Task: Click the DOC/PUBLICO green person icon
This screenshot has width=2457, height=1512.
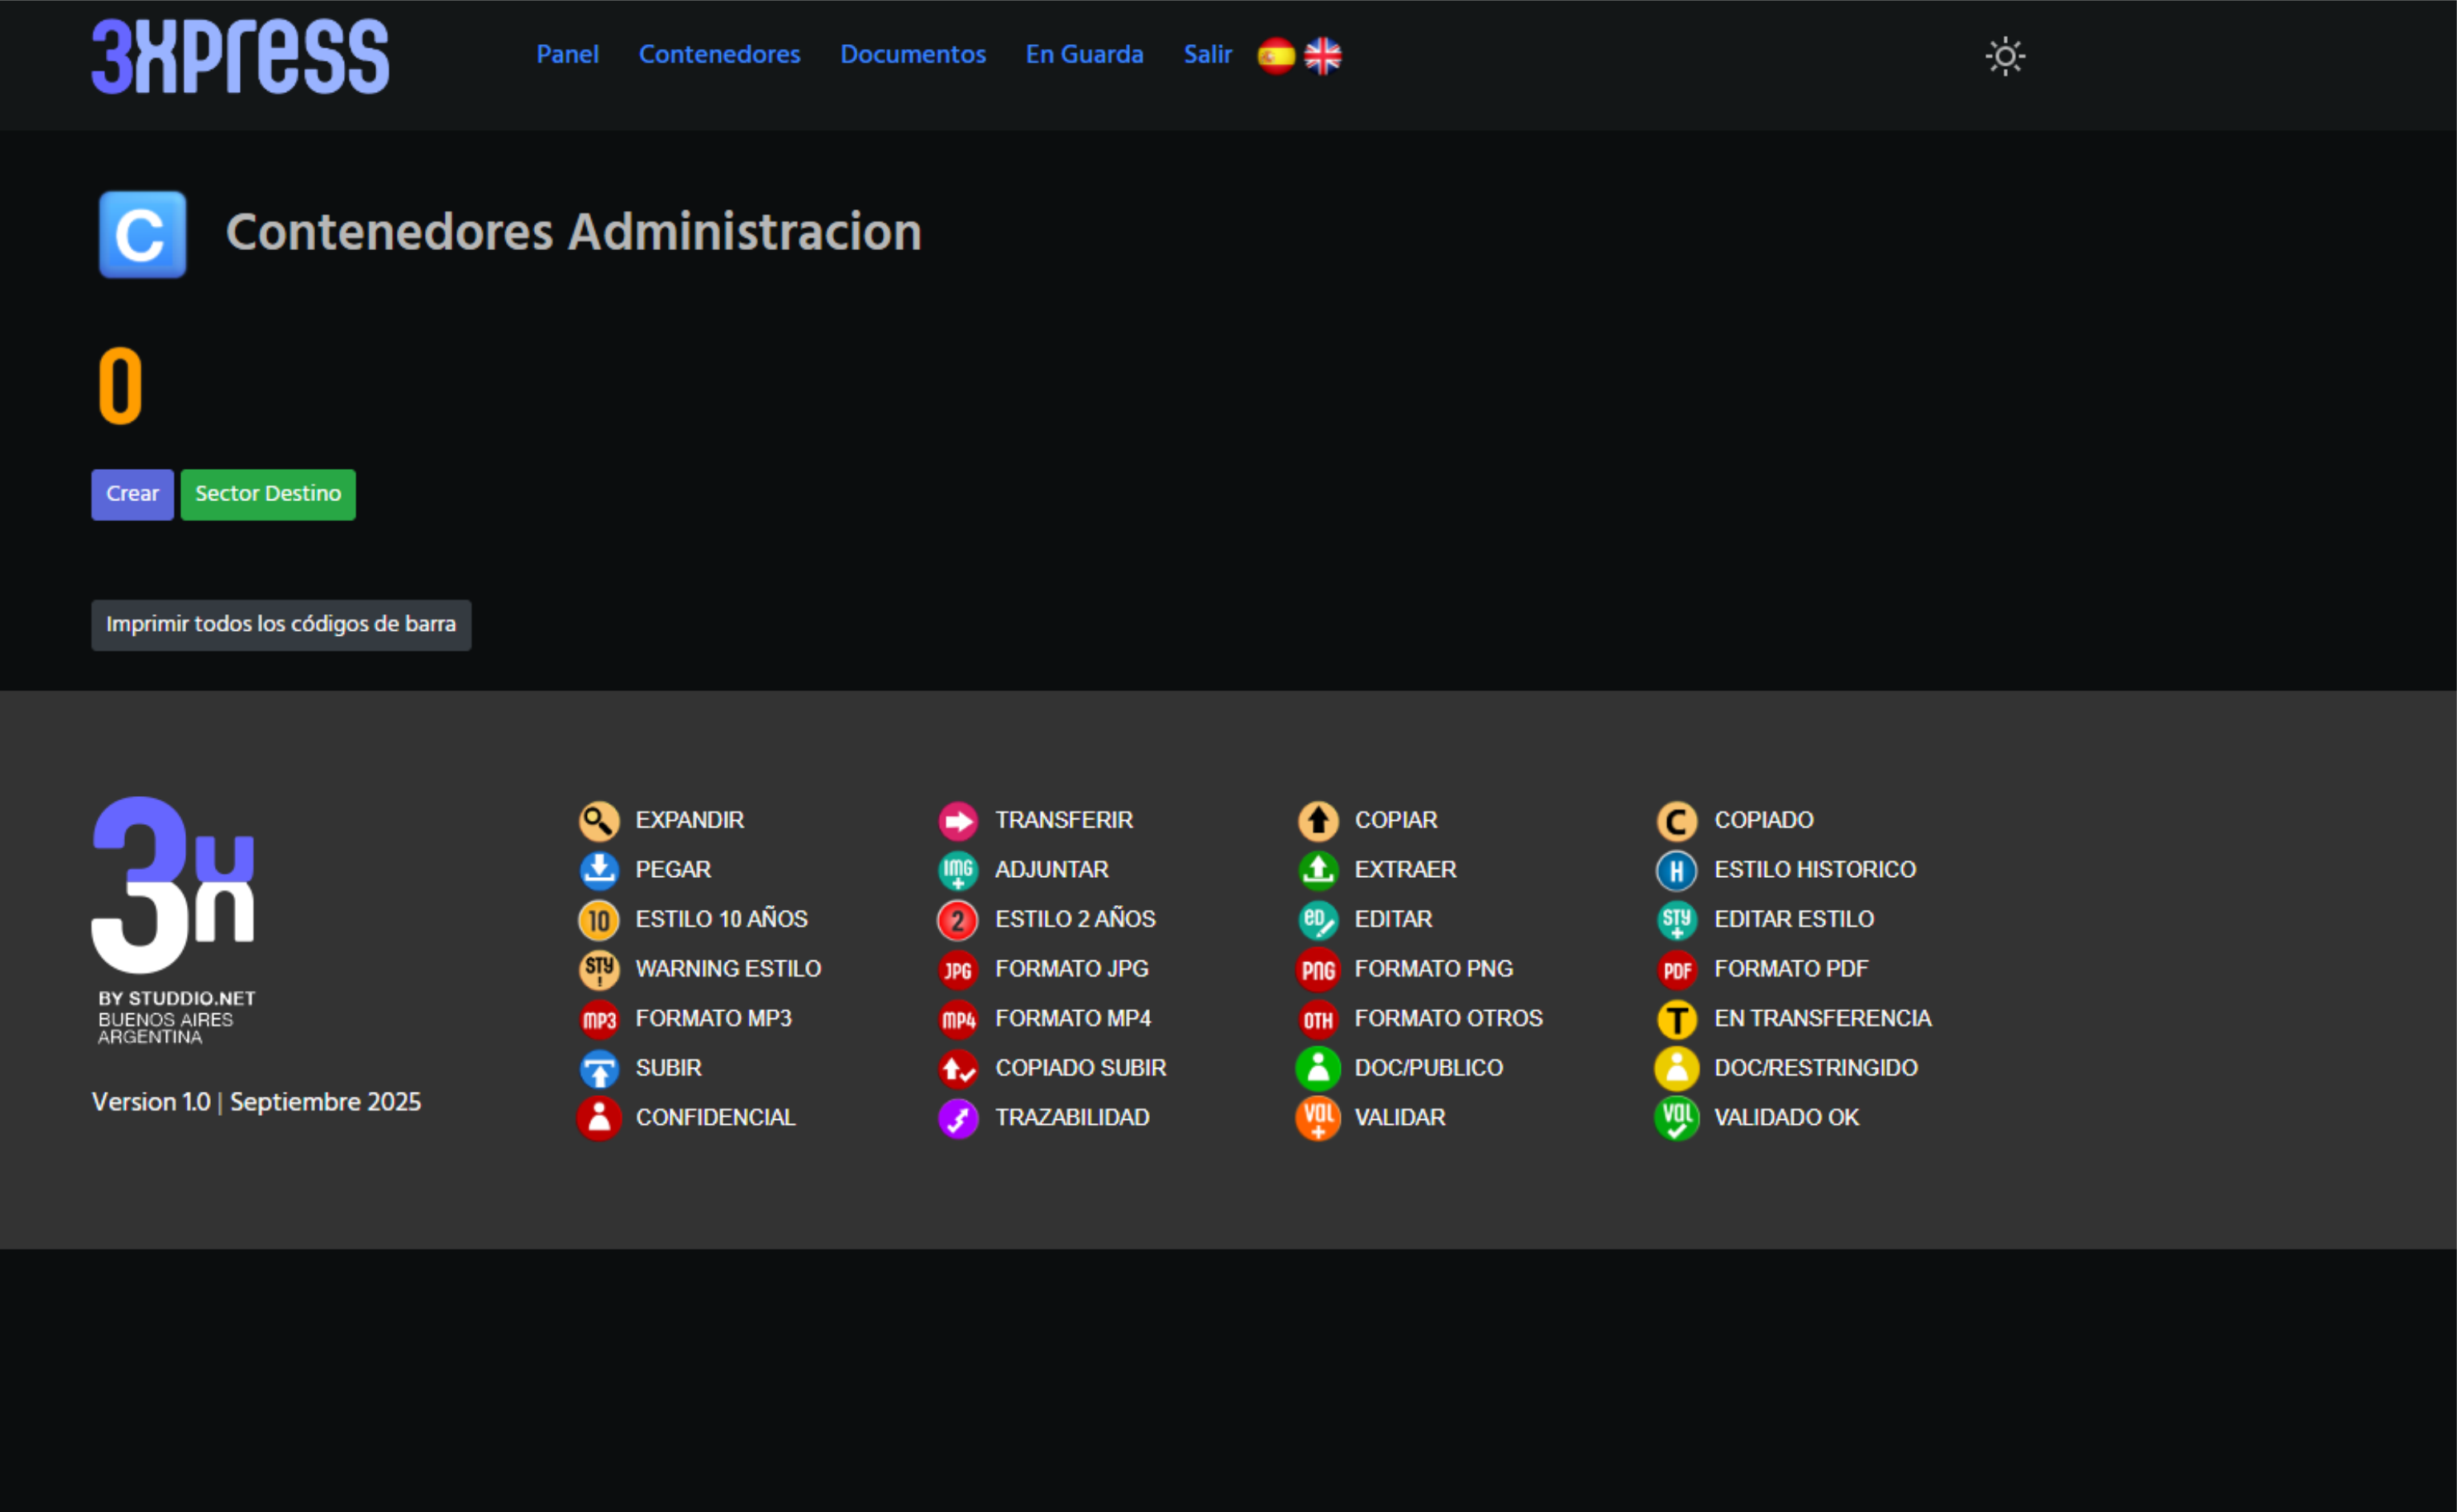Action: (1317, 1068)
